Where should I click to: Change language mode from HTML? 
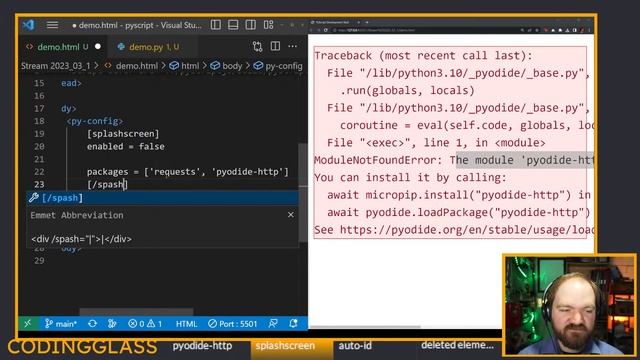pyautogui.click(x=187, y=324)
